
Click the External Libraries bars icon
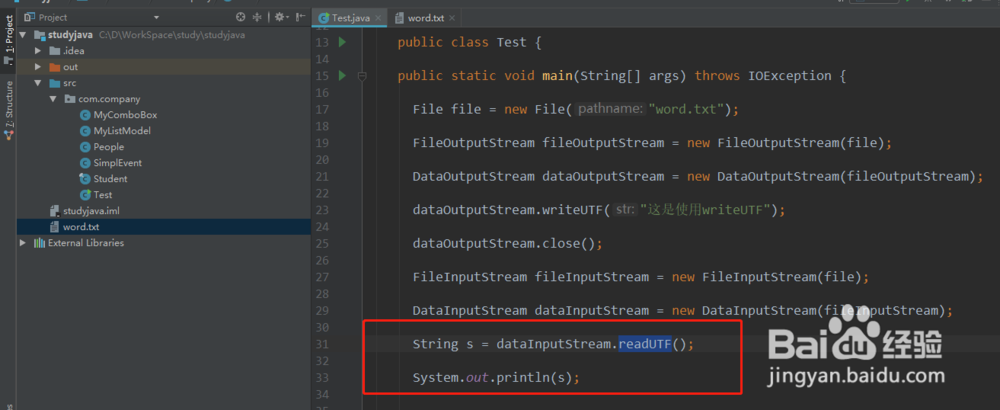coord(40,243)
